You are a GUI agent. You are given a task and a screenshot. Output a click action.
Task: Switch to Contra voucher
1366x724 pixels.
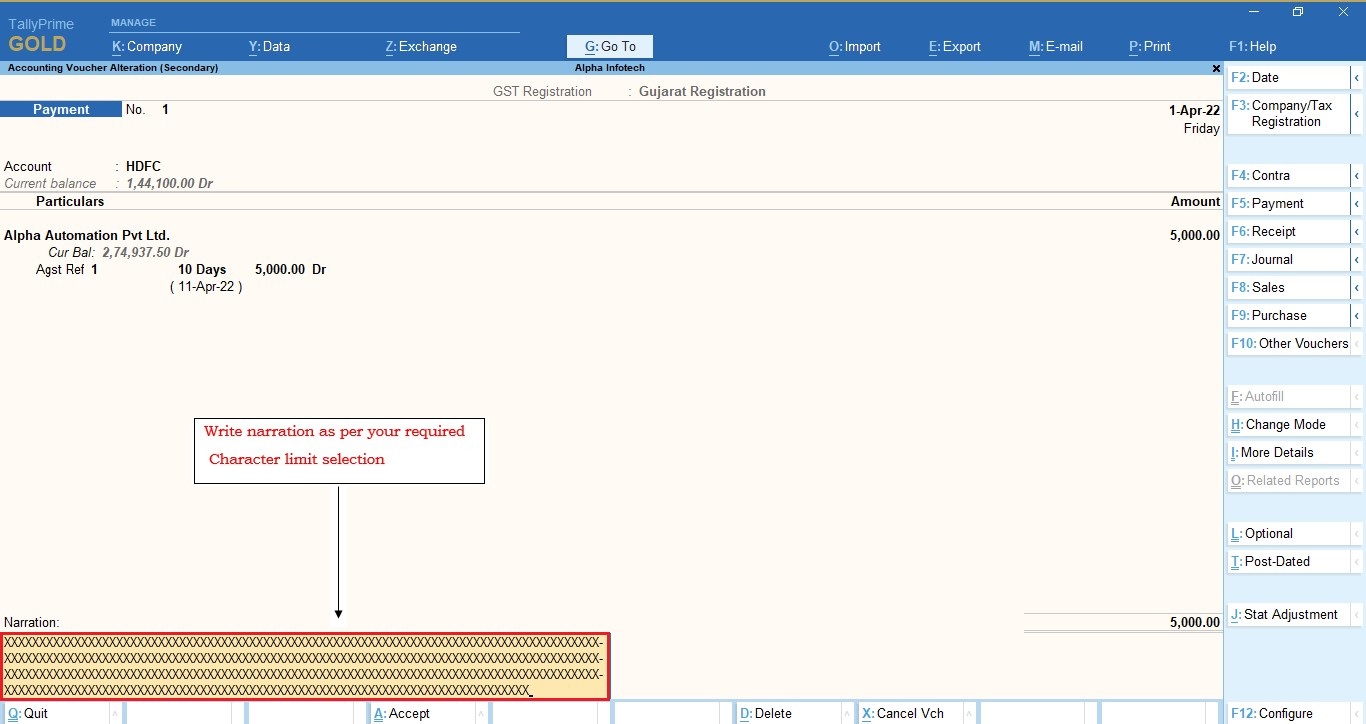pyautogui.click(x=1280, y=175)
